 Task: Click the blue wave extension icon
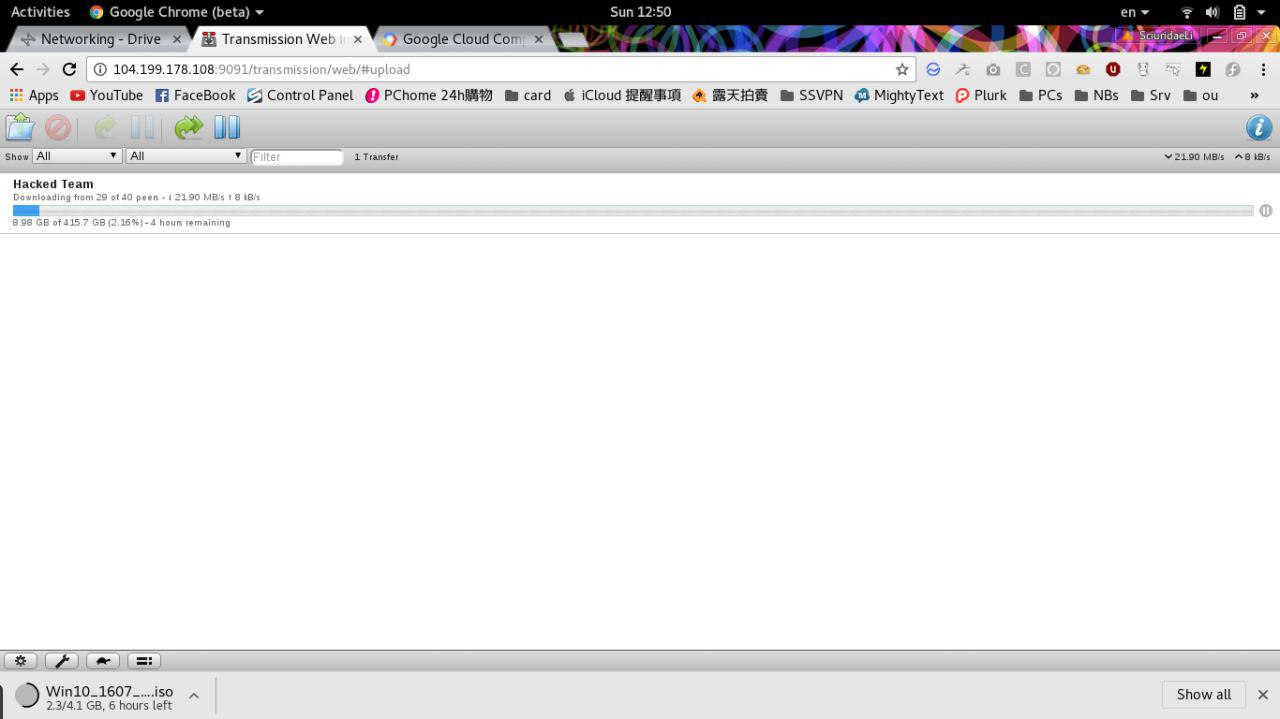coord(932,69)
